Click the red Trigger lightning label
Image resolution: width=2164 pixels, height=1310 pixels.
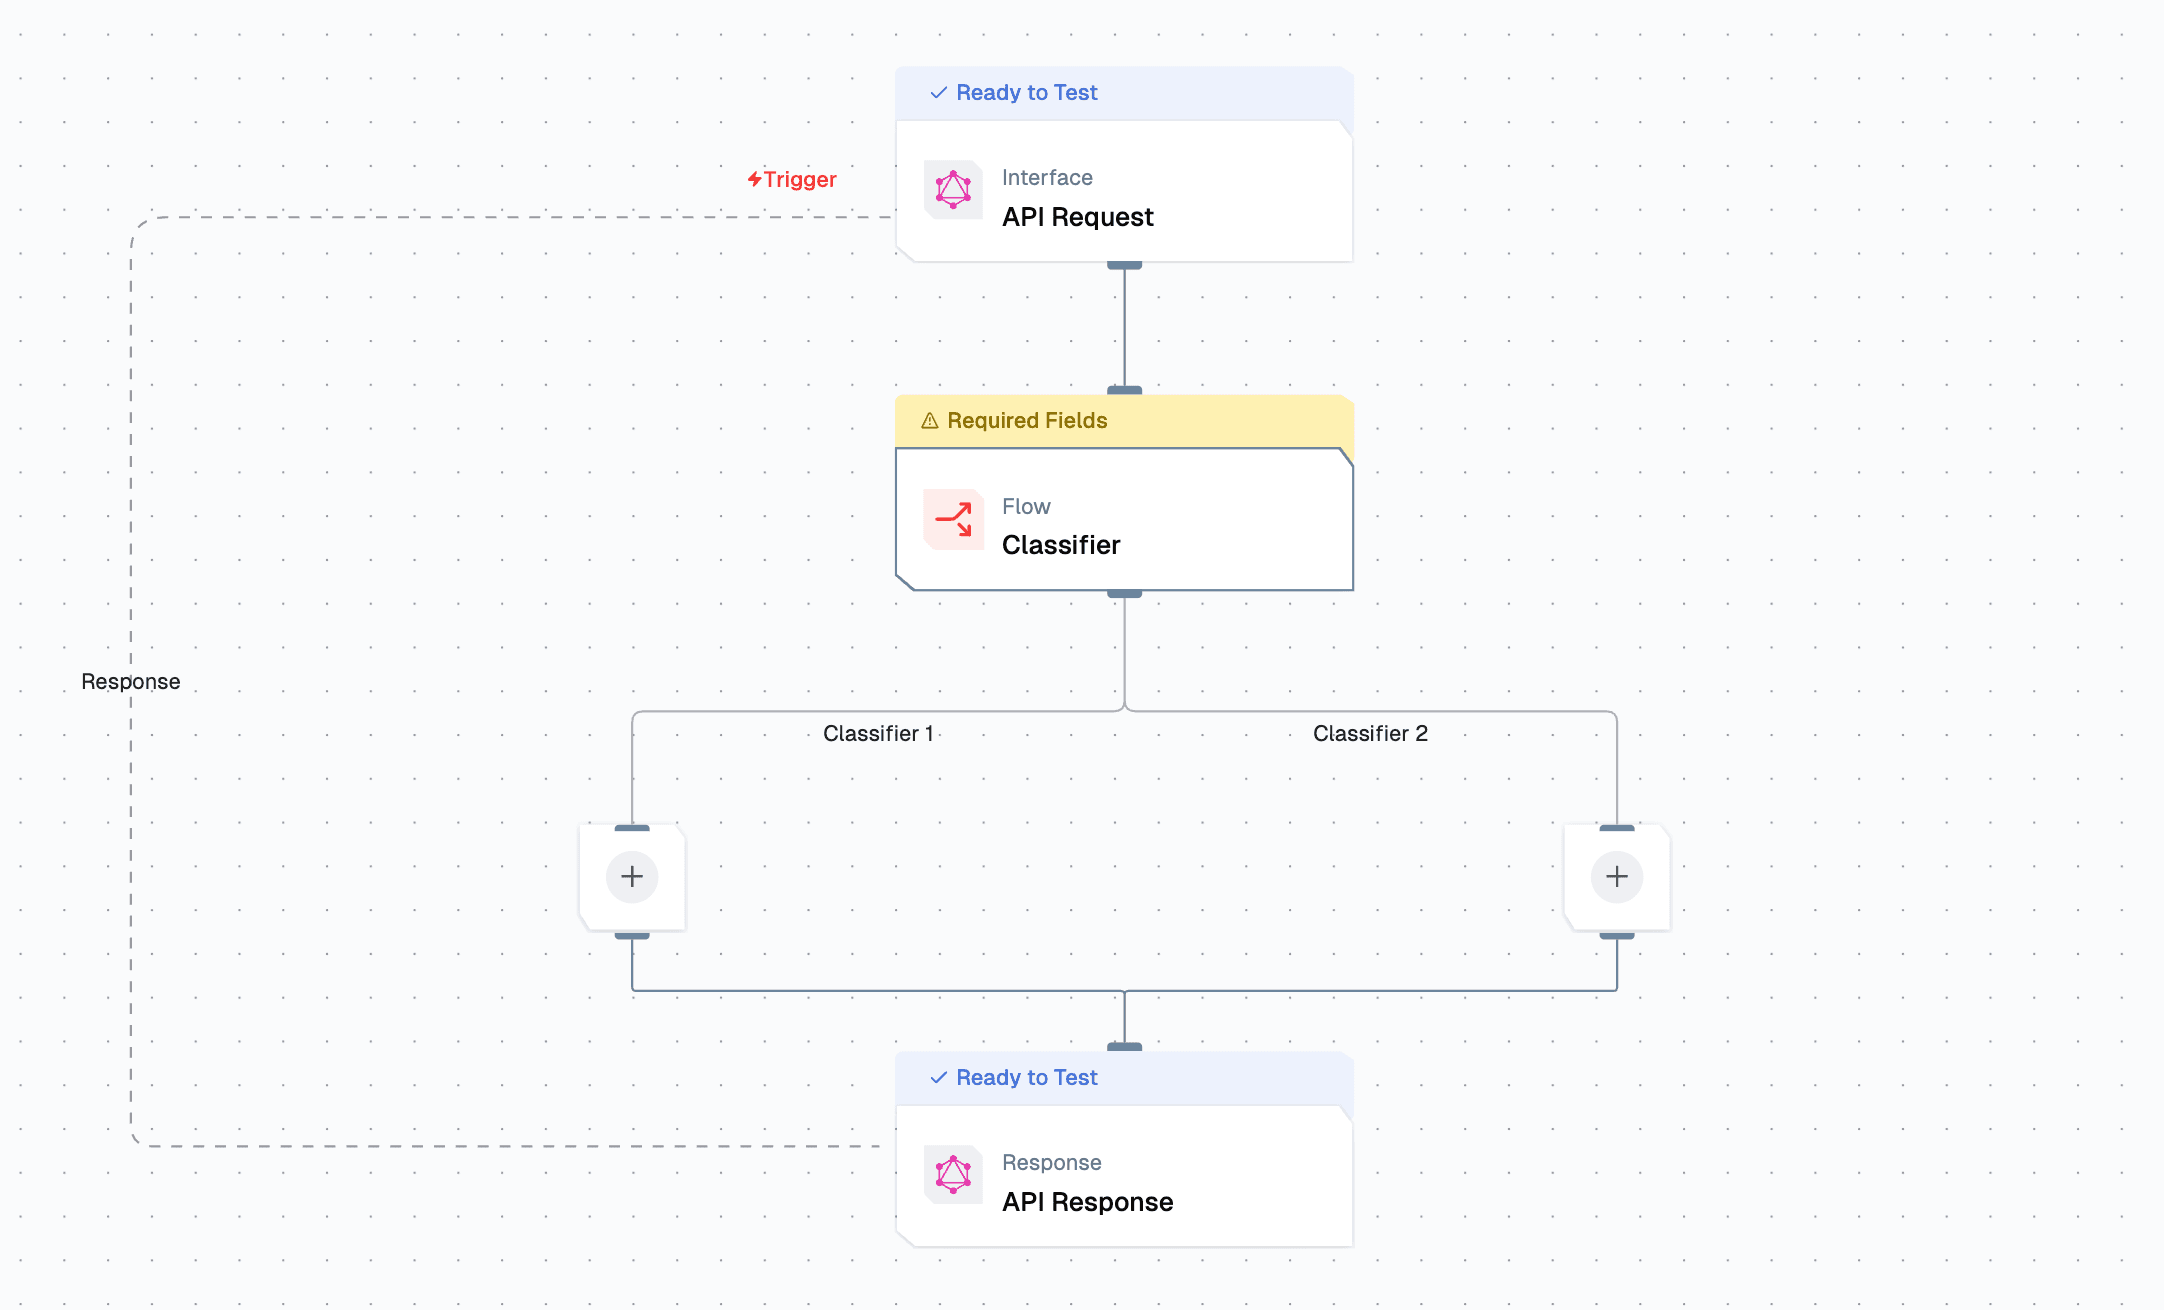[792, 180]
